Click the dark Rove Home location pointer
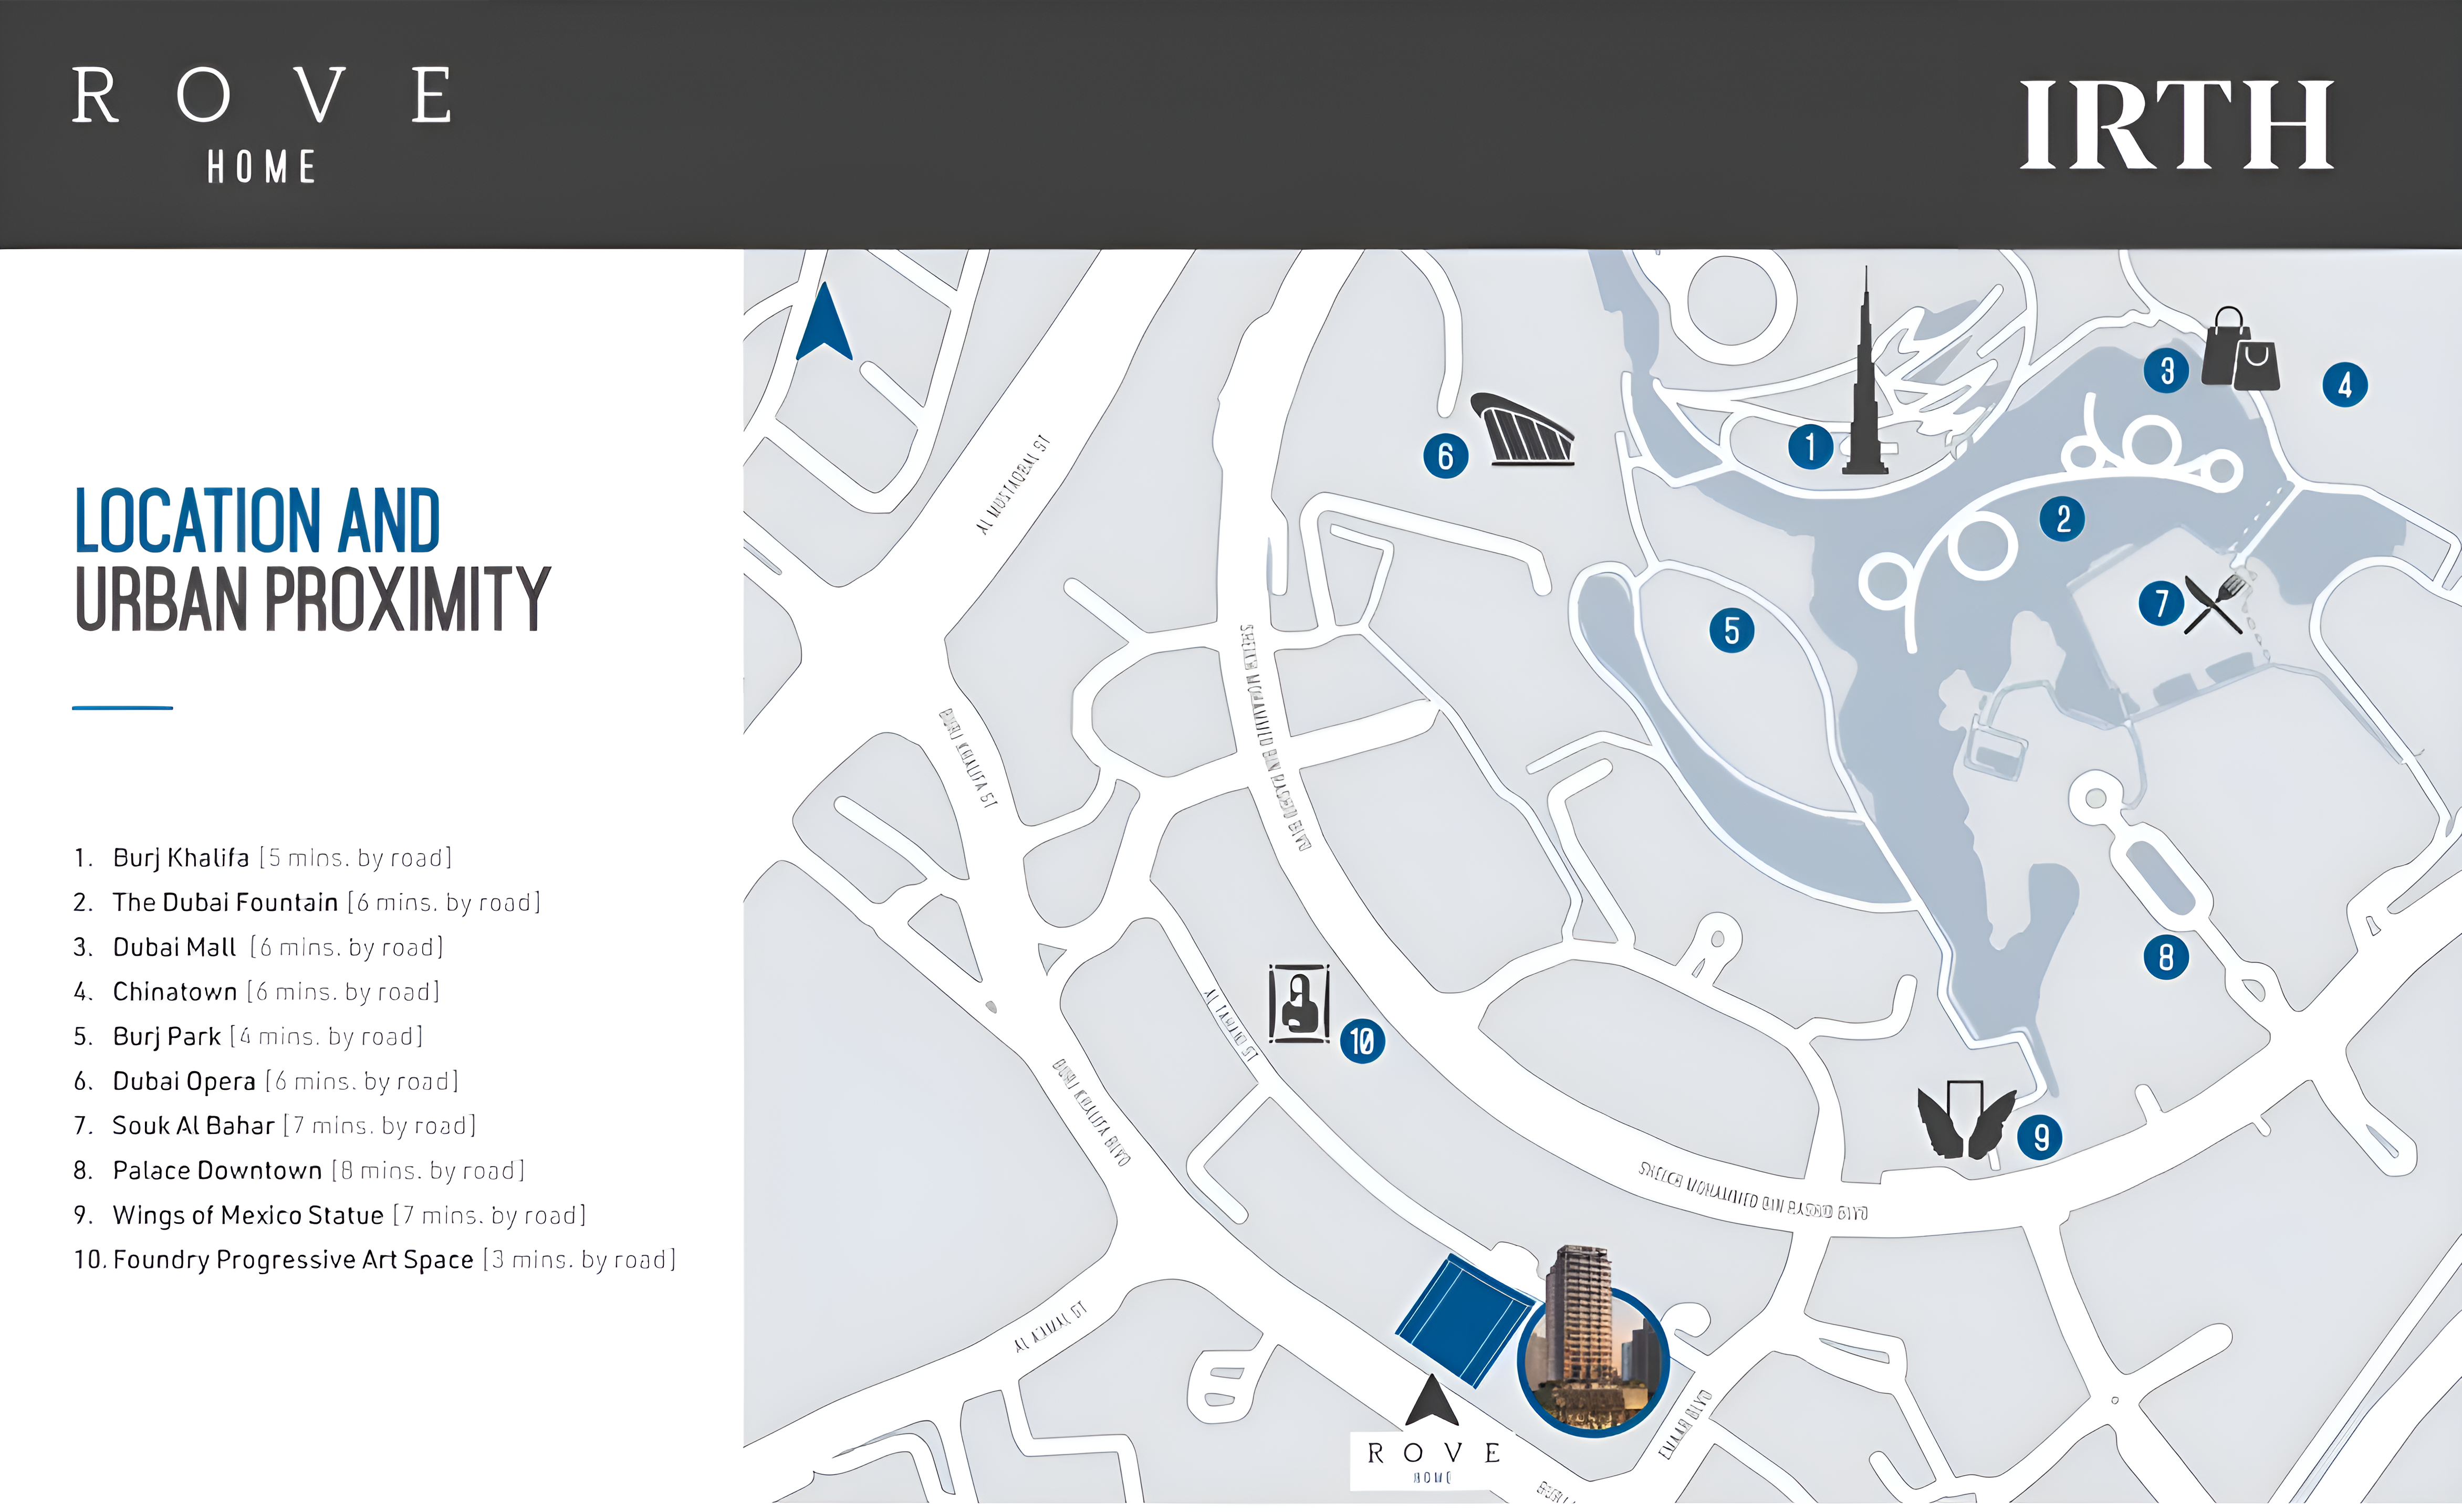The height and width of the screenshot is (1512, 2462). pyautogui.click(x=1432, y=1401)
